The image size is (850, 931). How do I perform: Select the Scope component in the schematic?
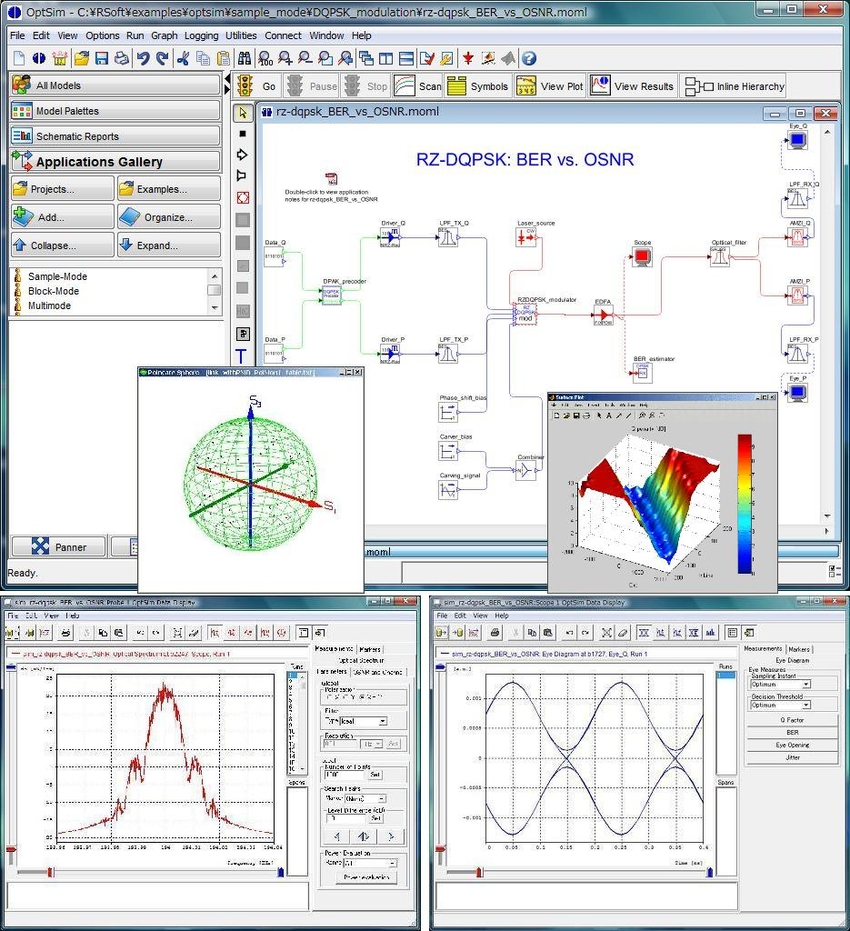point(642,258)
